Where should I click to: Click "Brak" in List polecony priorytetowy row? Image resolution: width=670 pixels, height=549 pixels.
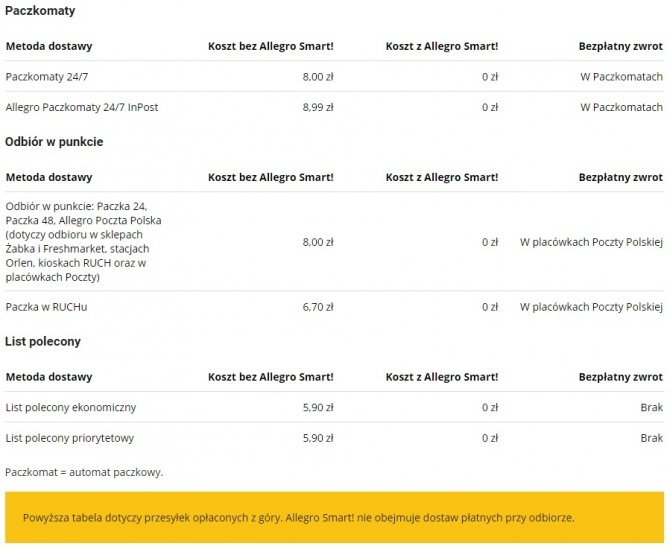tap(652, 438)
